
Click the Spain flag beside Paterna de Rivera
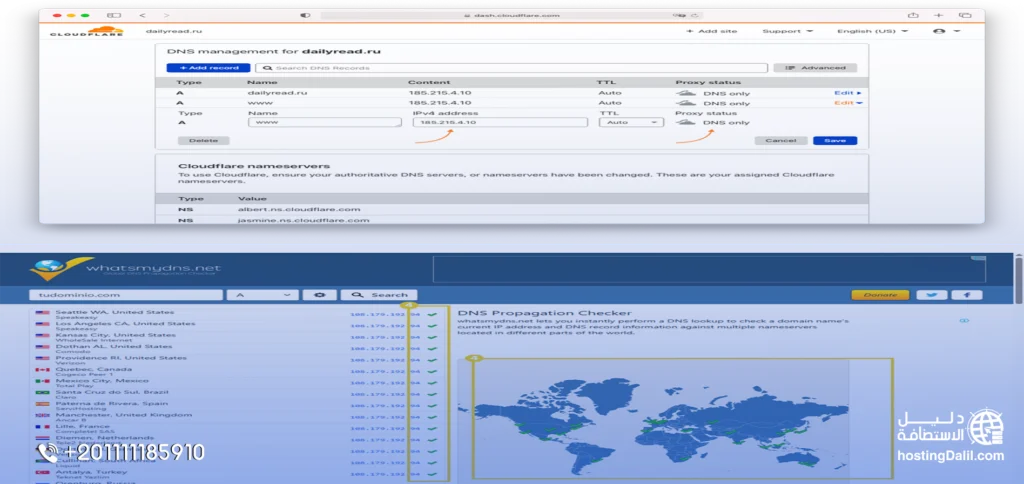[42, 404]
